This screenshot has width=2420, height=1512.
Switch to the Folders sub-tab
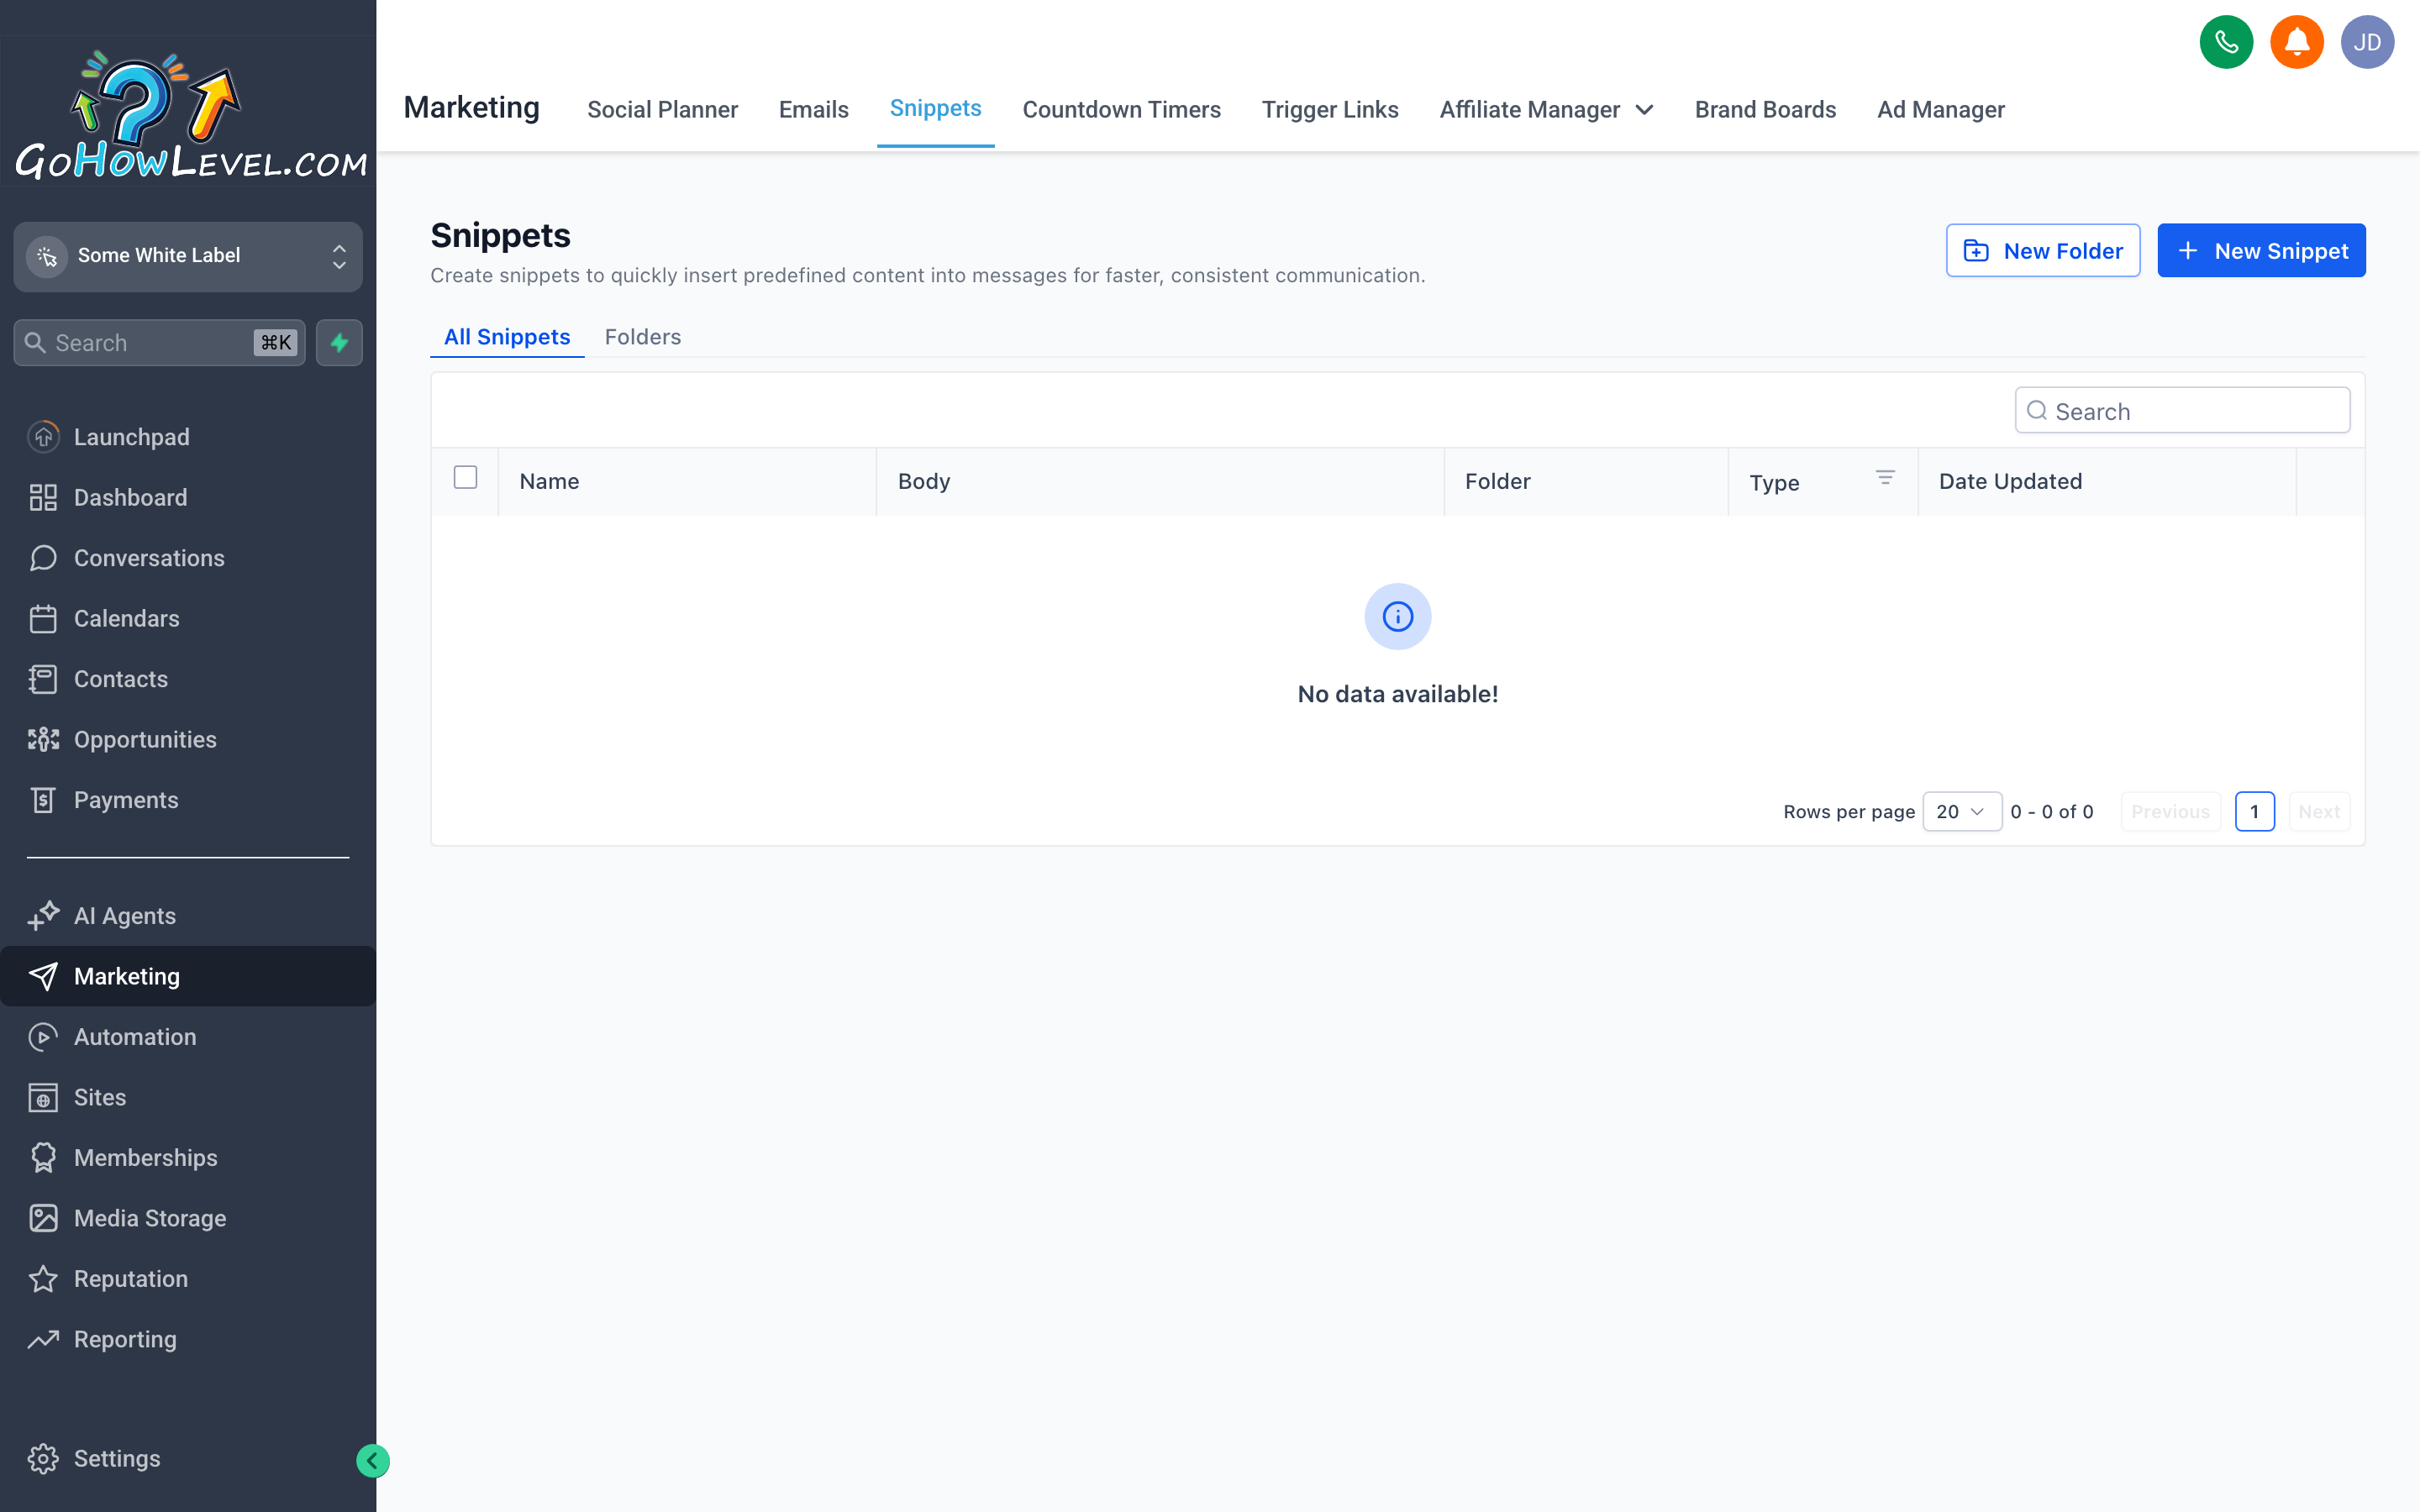[x=642, y=337]
